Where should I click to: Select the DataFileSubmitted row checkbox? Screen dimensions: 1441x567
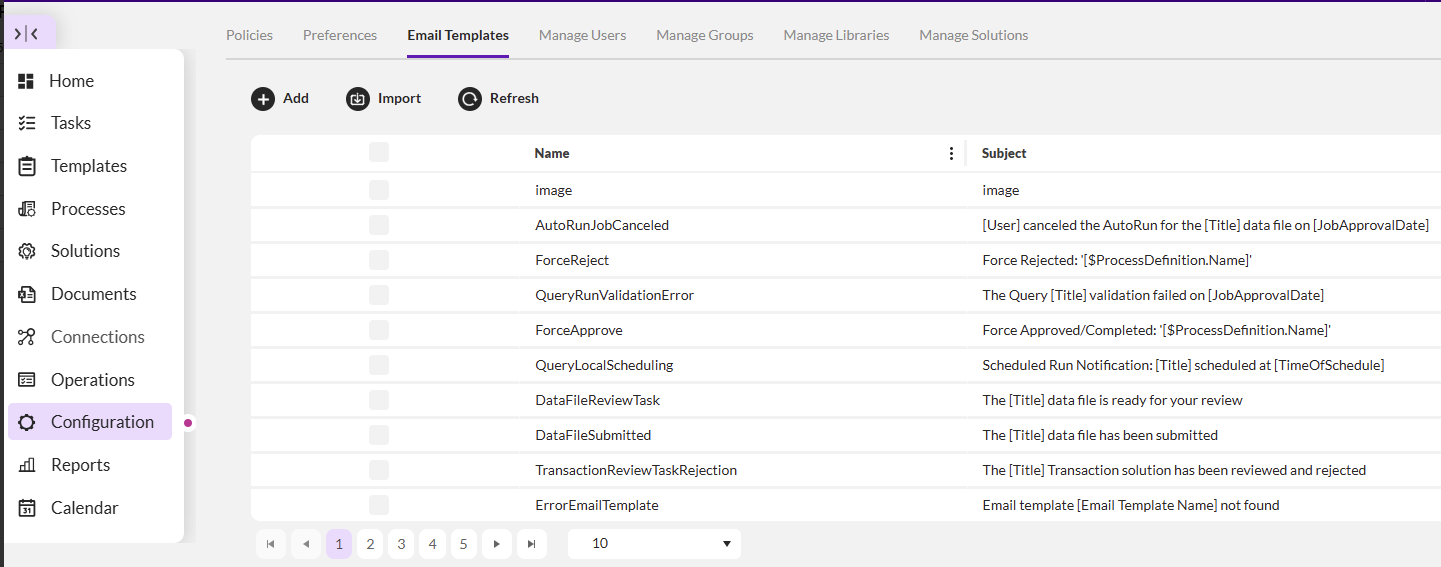[x=379, y=435]
